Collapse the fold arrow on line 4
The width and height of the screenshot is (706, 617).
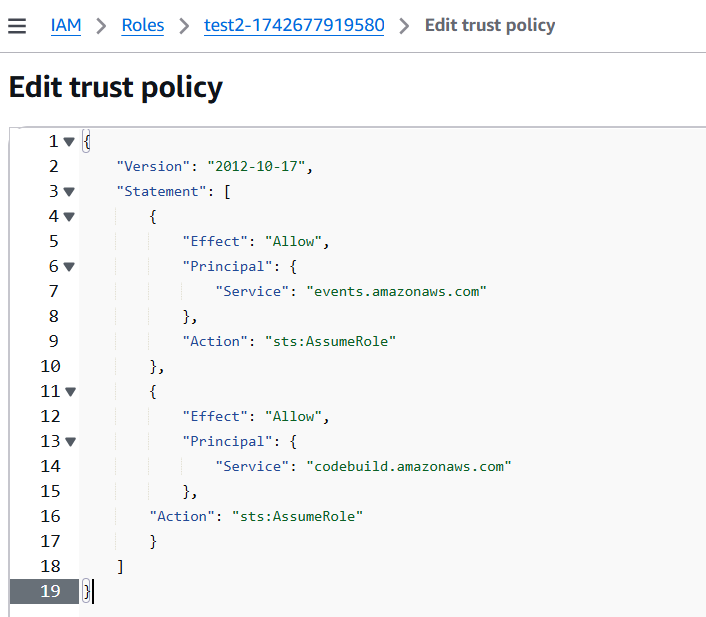(69, 217)
